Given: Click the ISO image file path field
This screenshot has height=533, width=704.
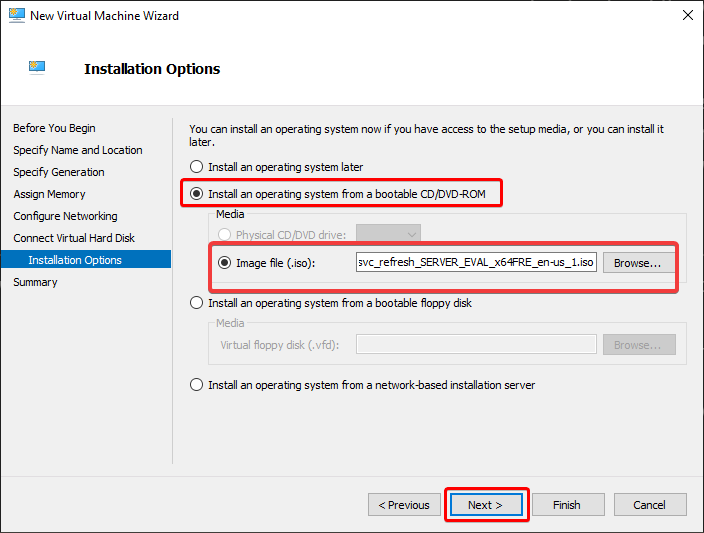Looking at the screenshot, I should pyautogui.click(x=476, y=262).
